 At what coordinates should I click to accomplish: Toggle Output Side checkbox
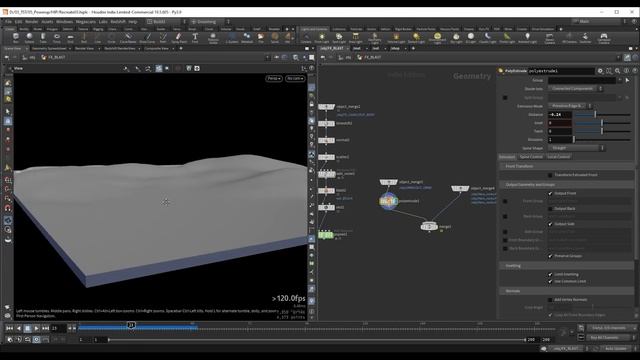tap(550, 224)
